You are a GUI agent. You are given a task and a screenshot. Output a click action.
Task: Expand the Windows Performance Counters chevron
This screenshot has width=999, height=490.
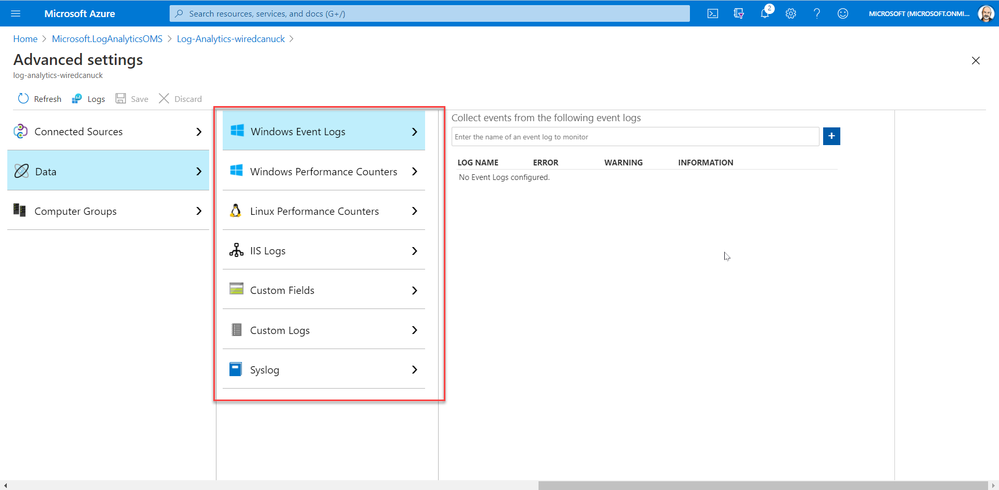point(415,171)
